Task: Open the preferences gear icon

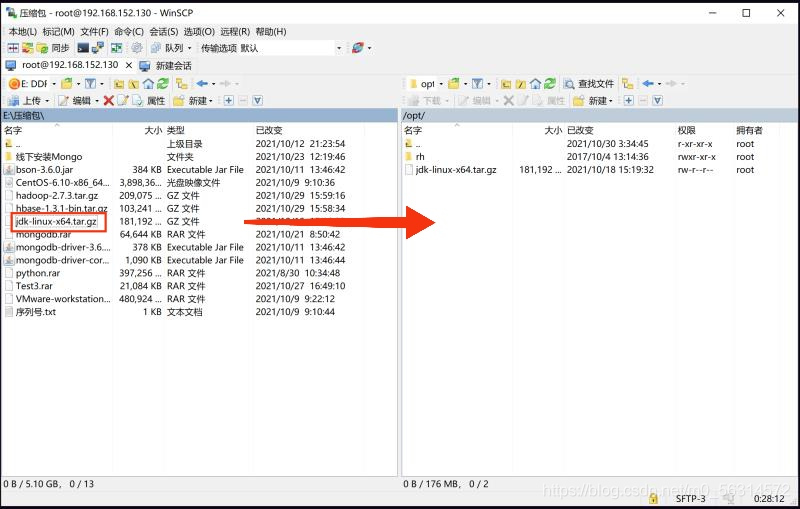Action: (x=137, y=48)
